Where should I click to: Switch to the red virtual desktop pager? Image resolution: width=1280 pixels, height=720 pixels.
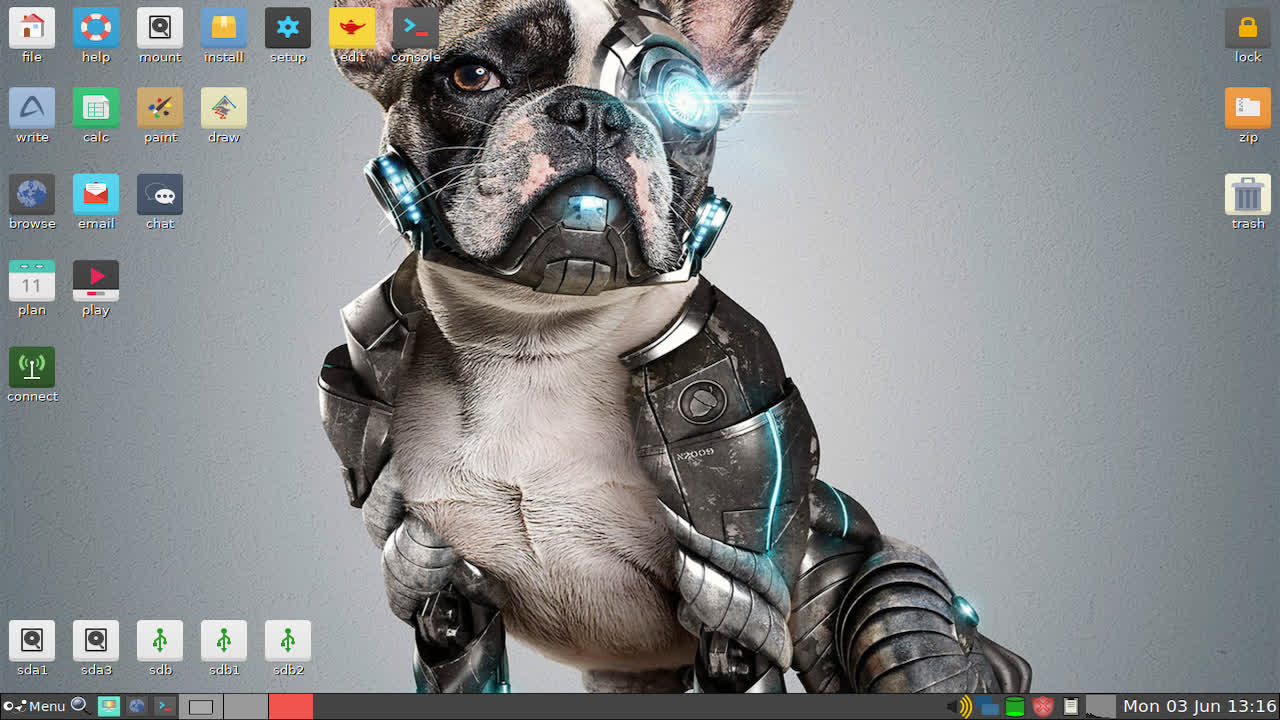point(291,706)
